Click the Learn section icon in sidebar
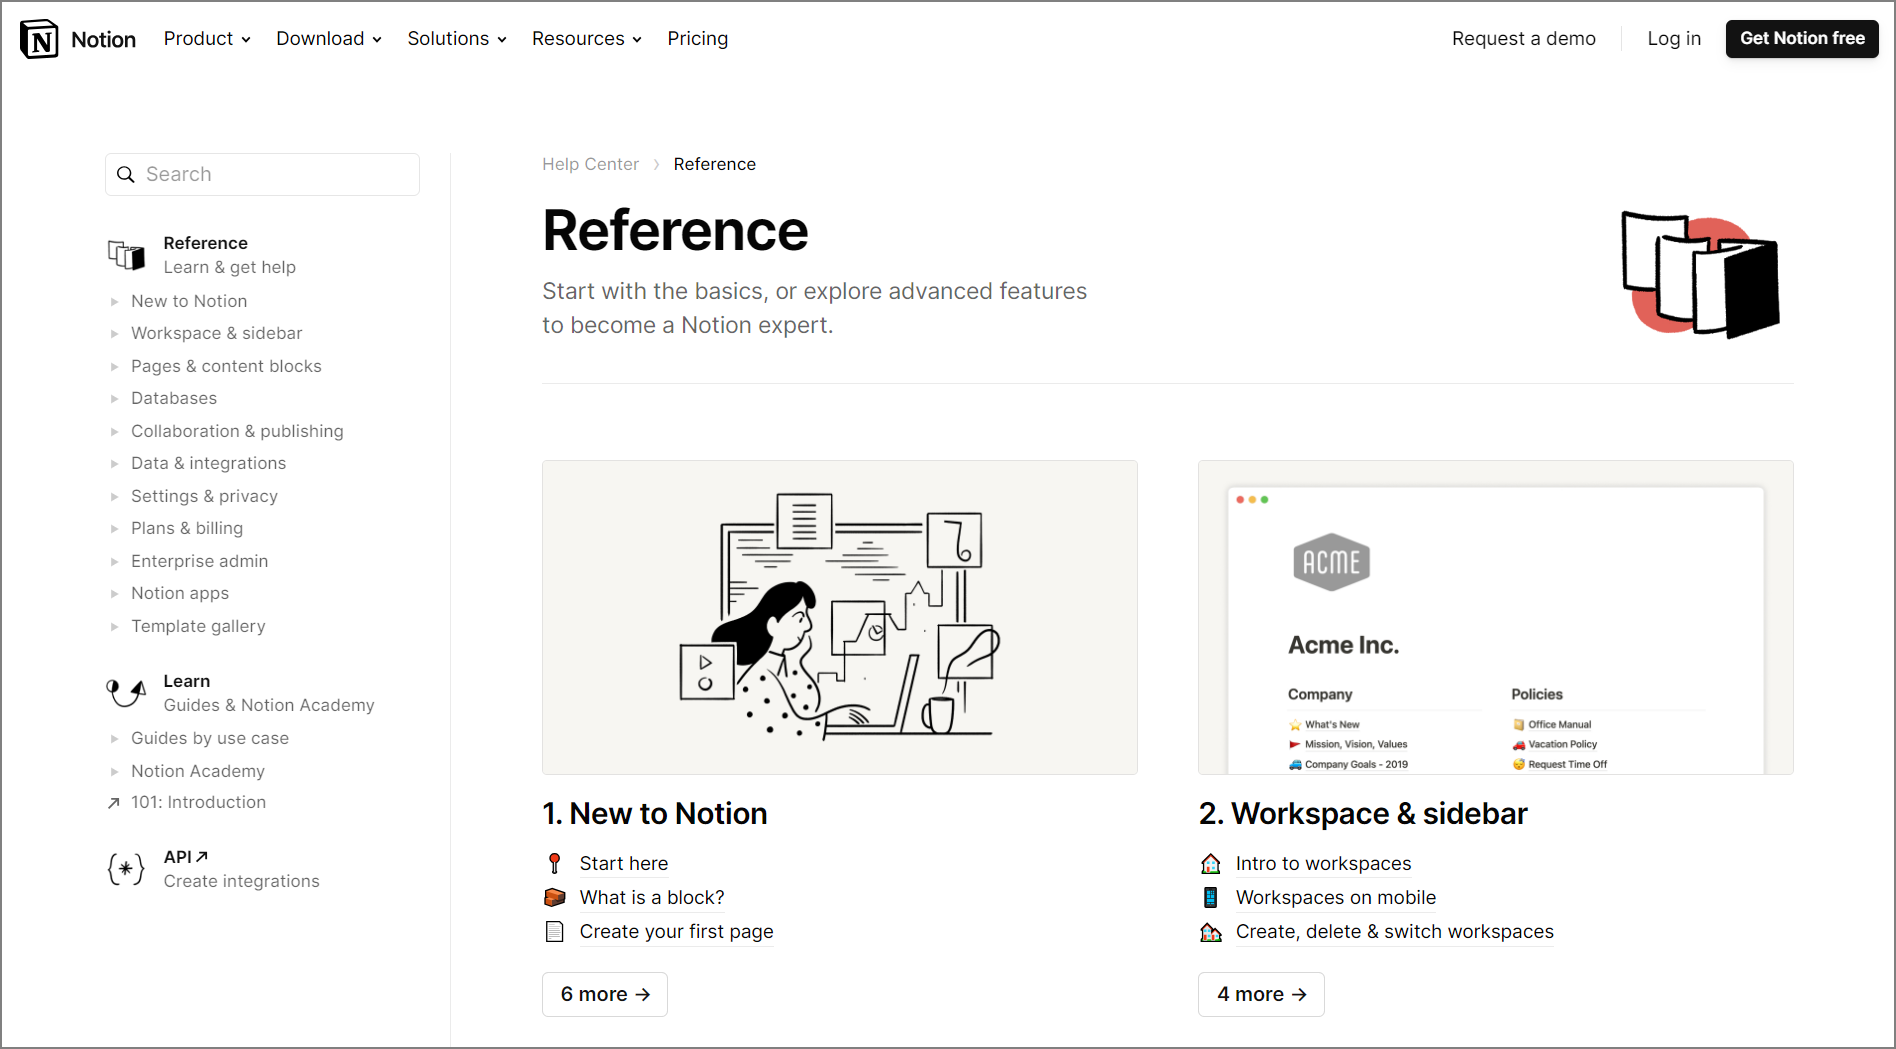1896x1049 pixels. pos(127,692)
